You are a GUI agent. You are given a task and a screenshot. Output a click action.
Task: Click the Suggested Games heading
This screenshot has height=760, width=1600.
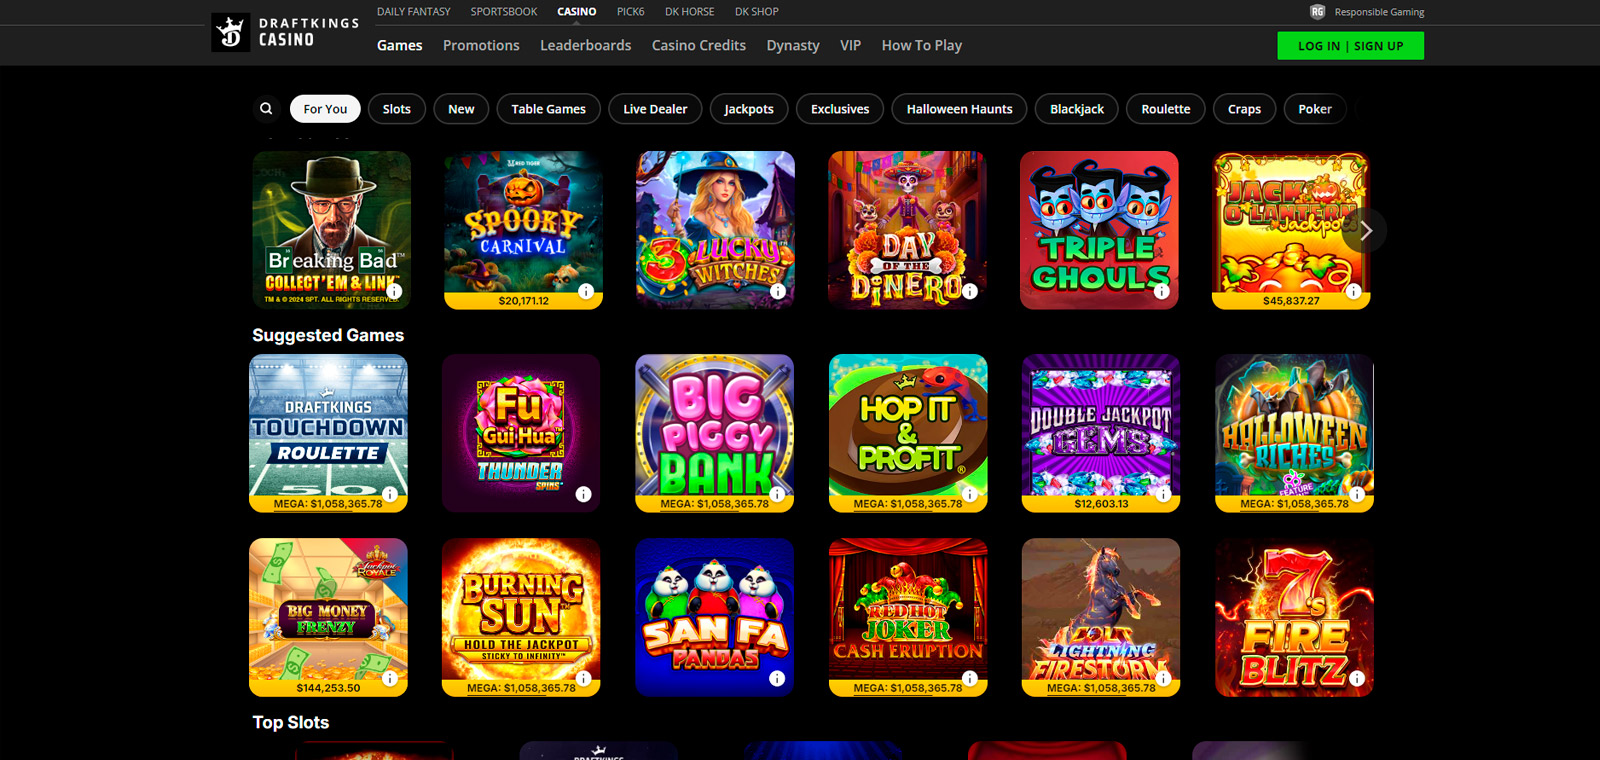328,335
